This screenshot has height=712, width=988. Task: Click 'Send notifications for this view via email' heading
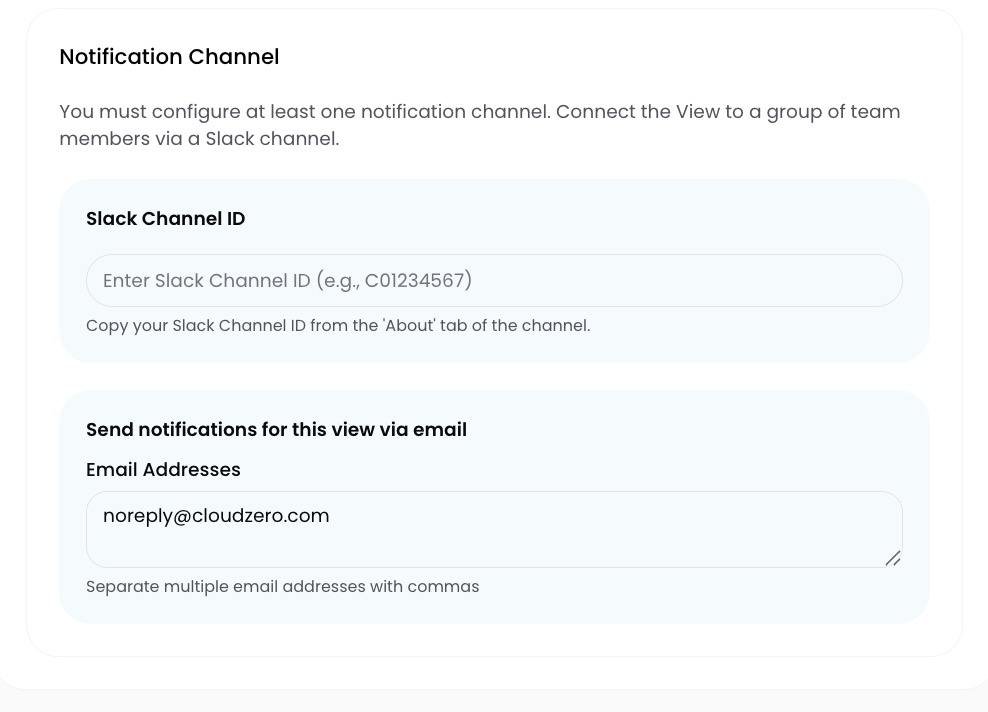[x=277, y=430]
